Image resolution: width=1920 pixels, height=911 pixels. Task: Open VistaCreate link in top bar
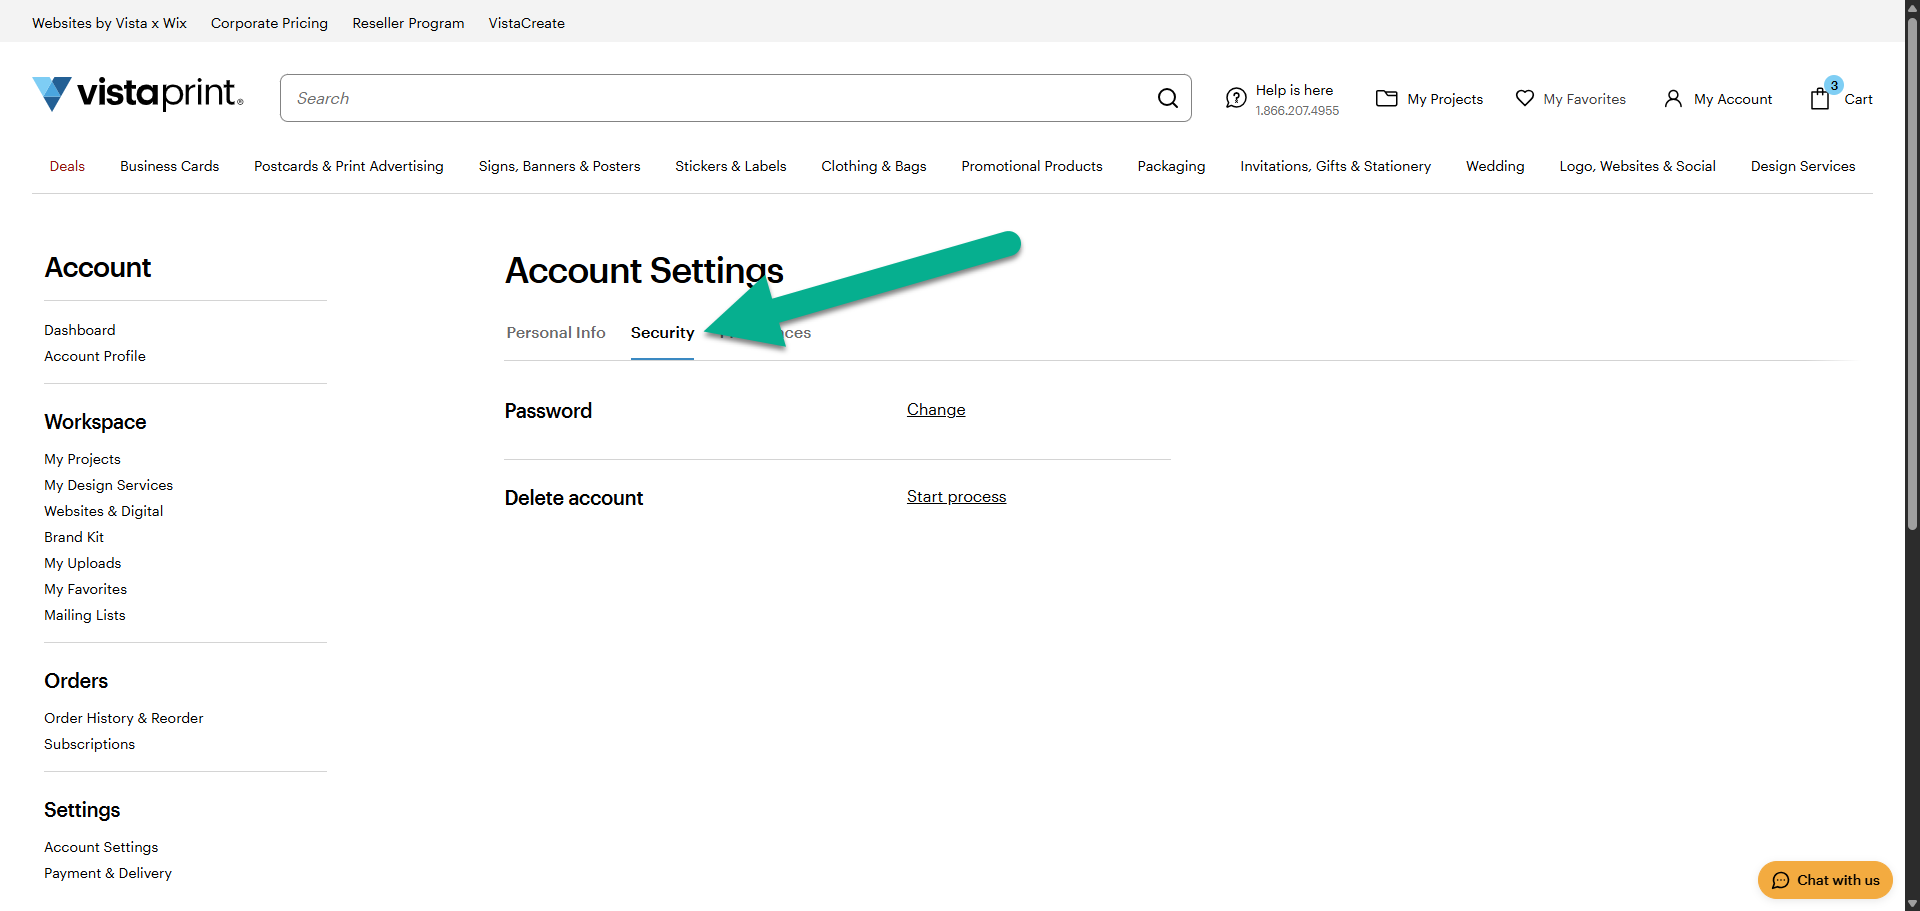pos(526,23)
